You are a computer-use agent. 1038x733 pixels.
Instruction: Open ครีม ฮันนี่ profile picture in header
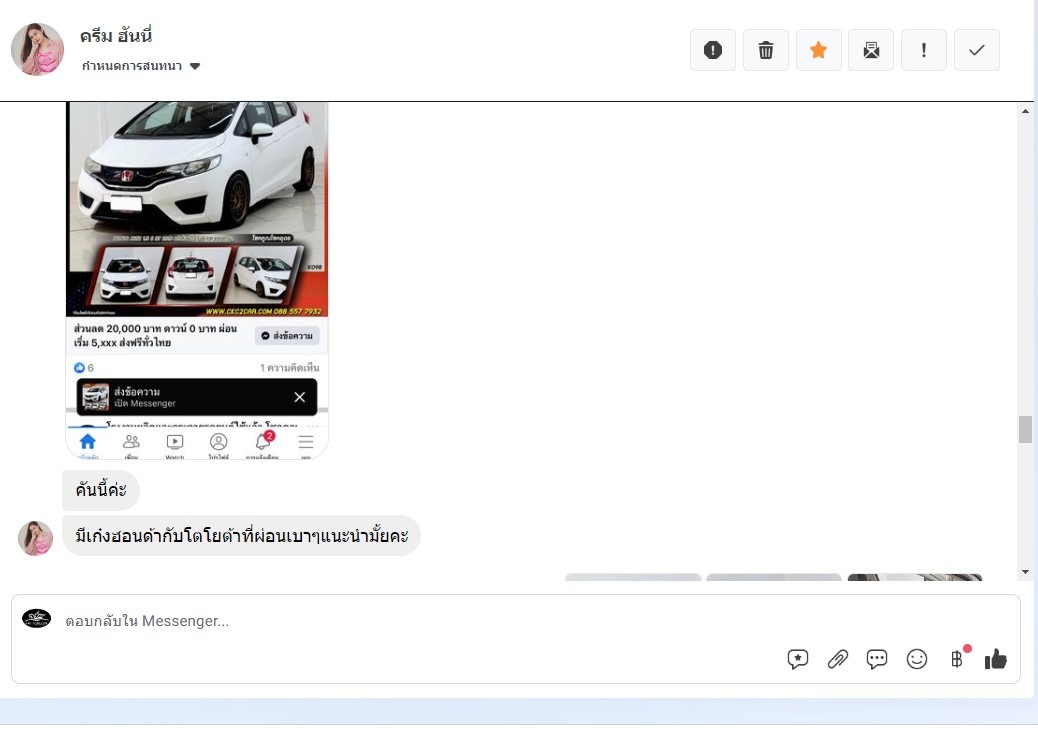[38, 50]
